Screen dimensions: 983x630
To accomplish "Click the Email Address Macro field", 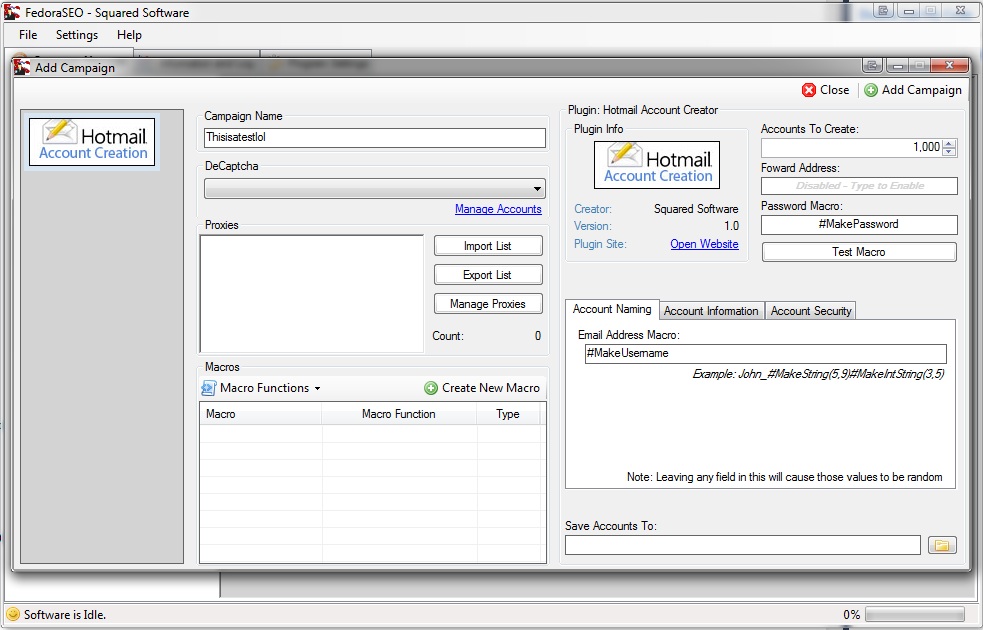I will click(765, 354).
